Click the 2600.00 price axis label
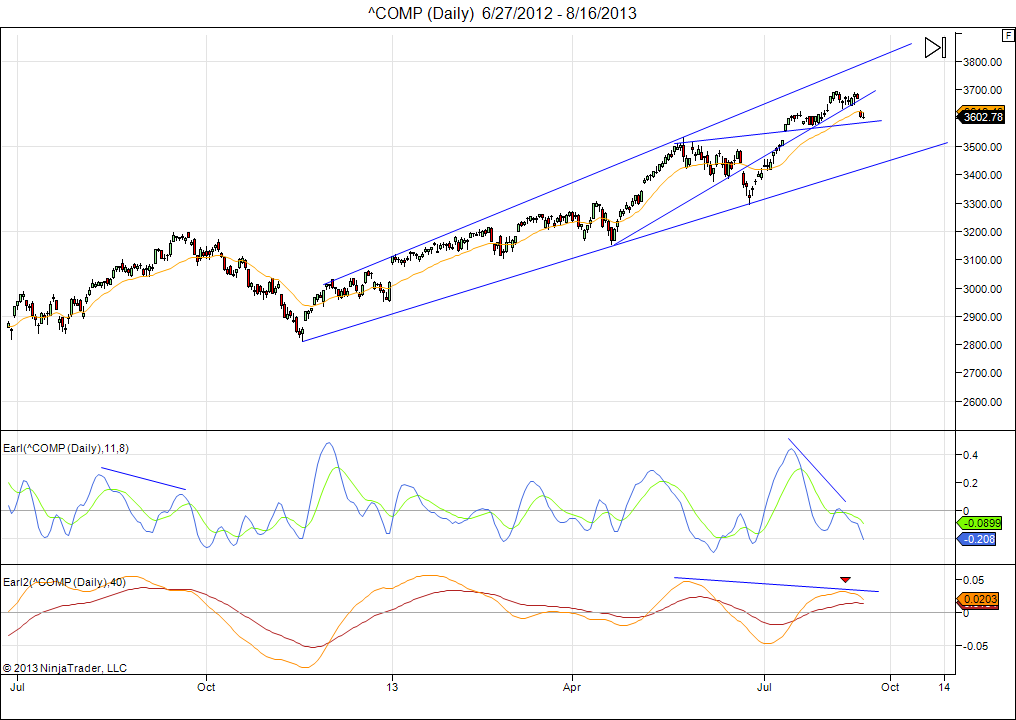 pos(981,402)
